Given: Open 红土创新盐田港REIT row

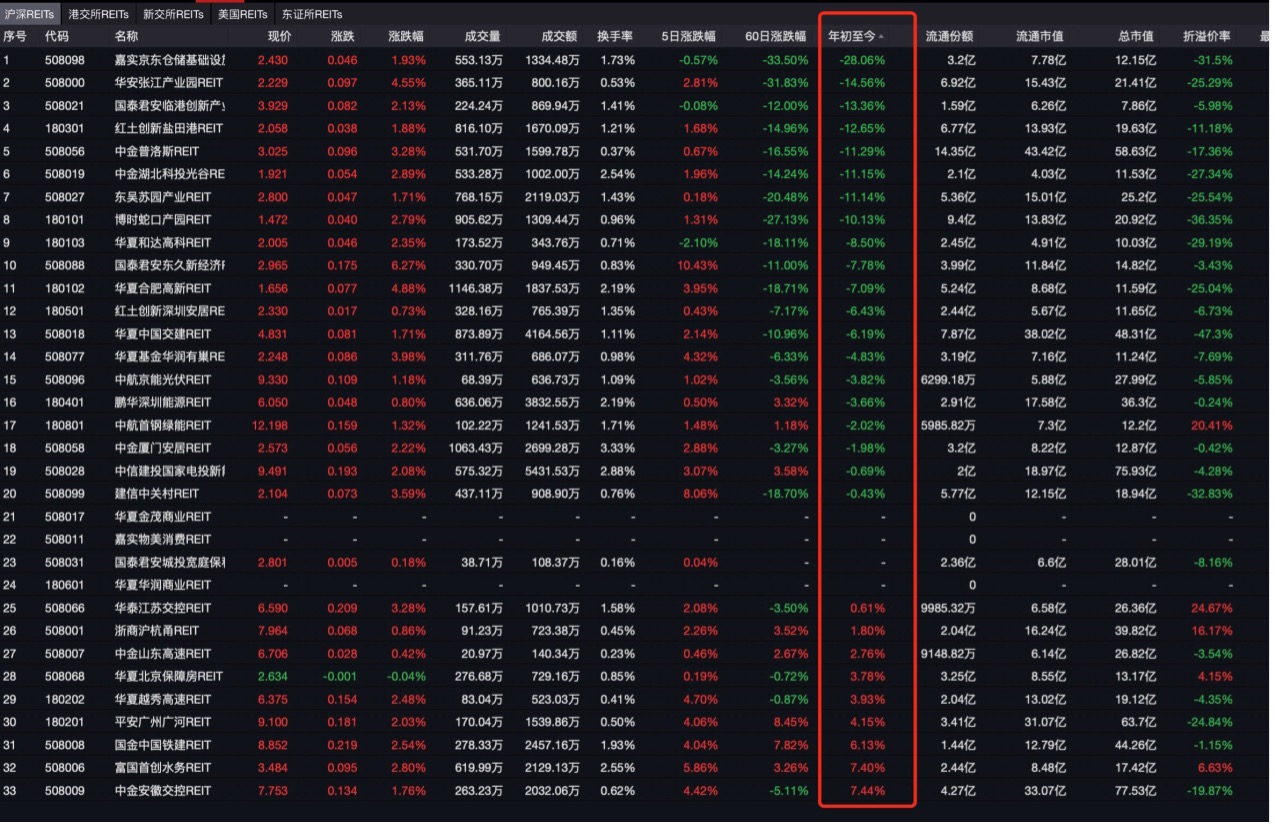Looking at the screenshot, I should click(x=636, y=129).
